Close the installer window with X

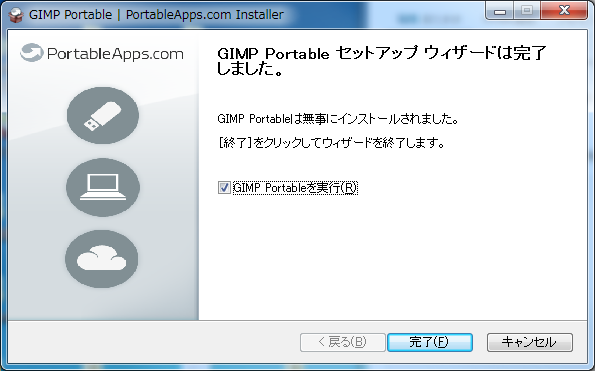[564, 11]
